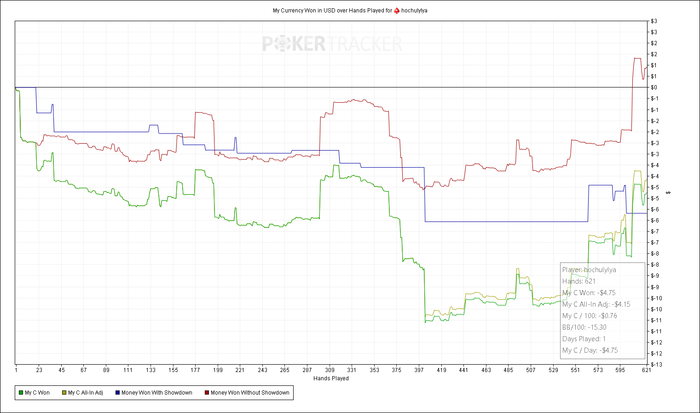Click the blue Money Won With Showdown swatch
The image size is (700, 413).
(117, 393)
